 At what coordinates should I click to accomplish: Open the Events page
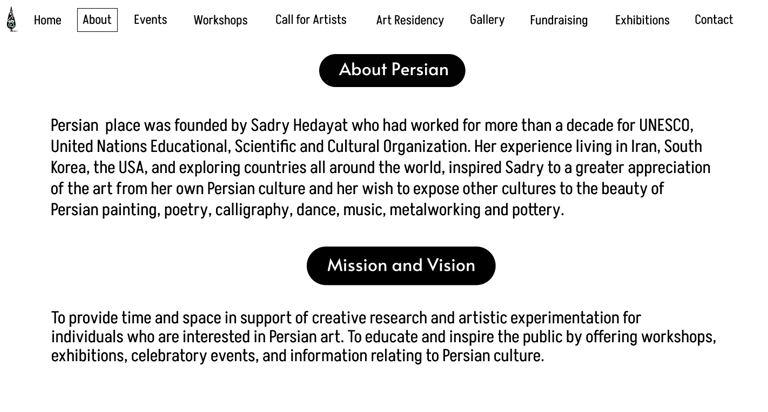150,20
